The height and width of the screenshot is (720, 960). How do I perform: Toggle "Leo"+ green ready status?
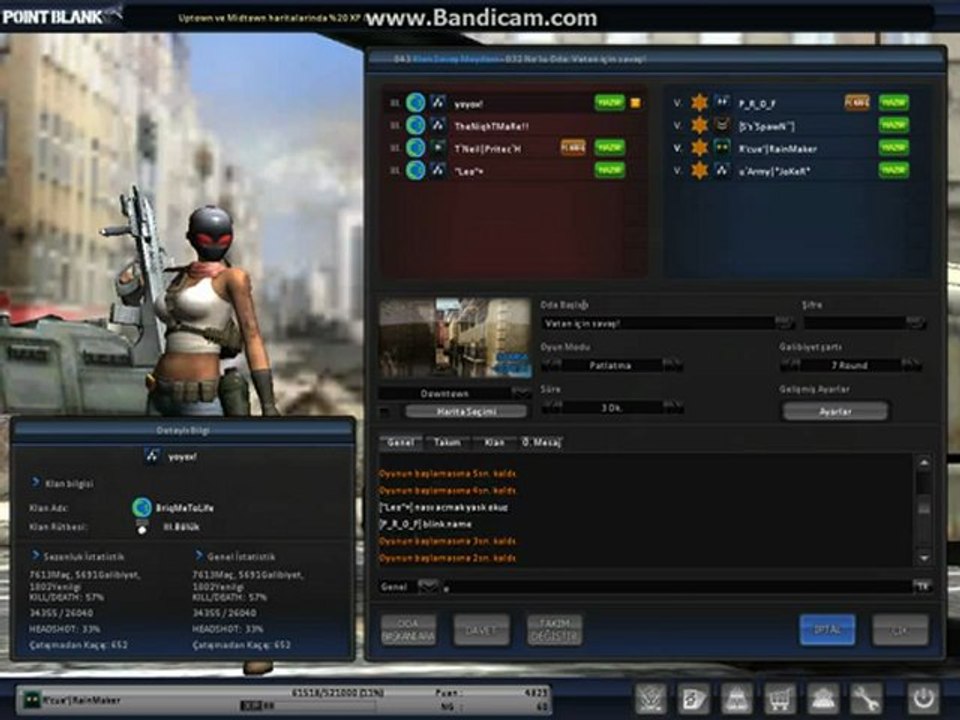tap(610, 169)
